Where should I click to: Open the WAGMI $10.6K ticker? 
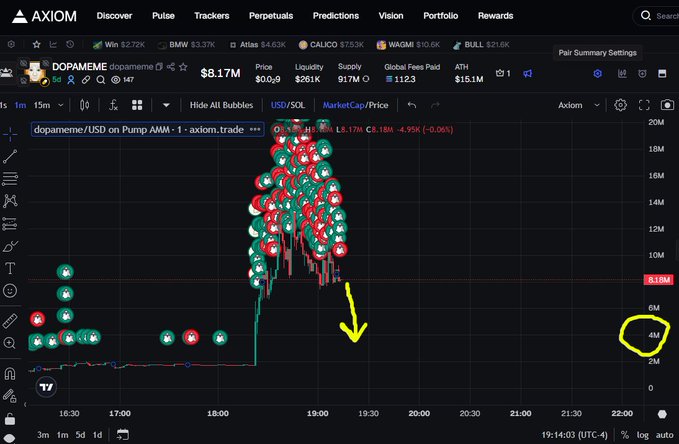tap(408, 45)
